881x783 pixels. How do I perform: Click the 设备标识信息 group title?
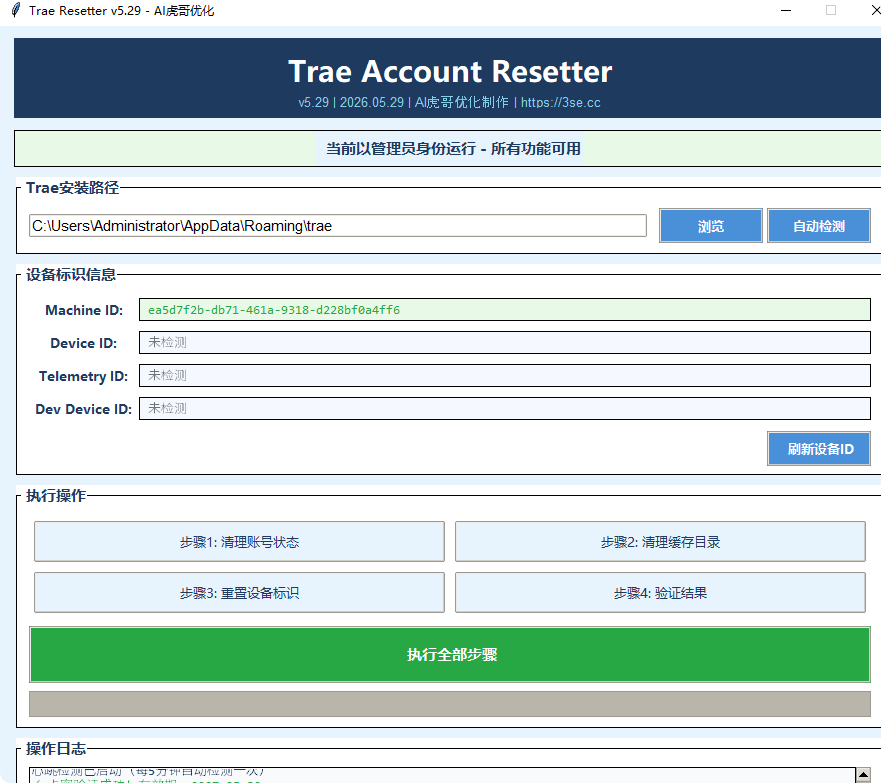click(x=71, y=275)
